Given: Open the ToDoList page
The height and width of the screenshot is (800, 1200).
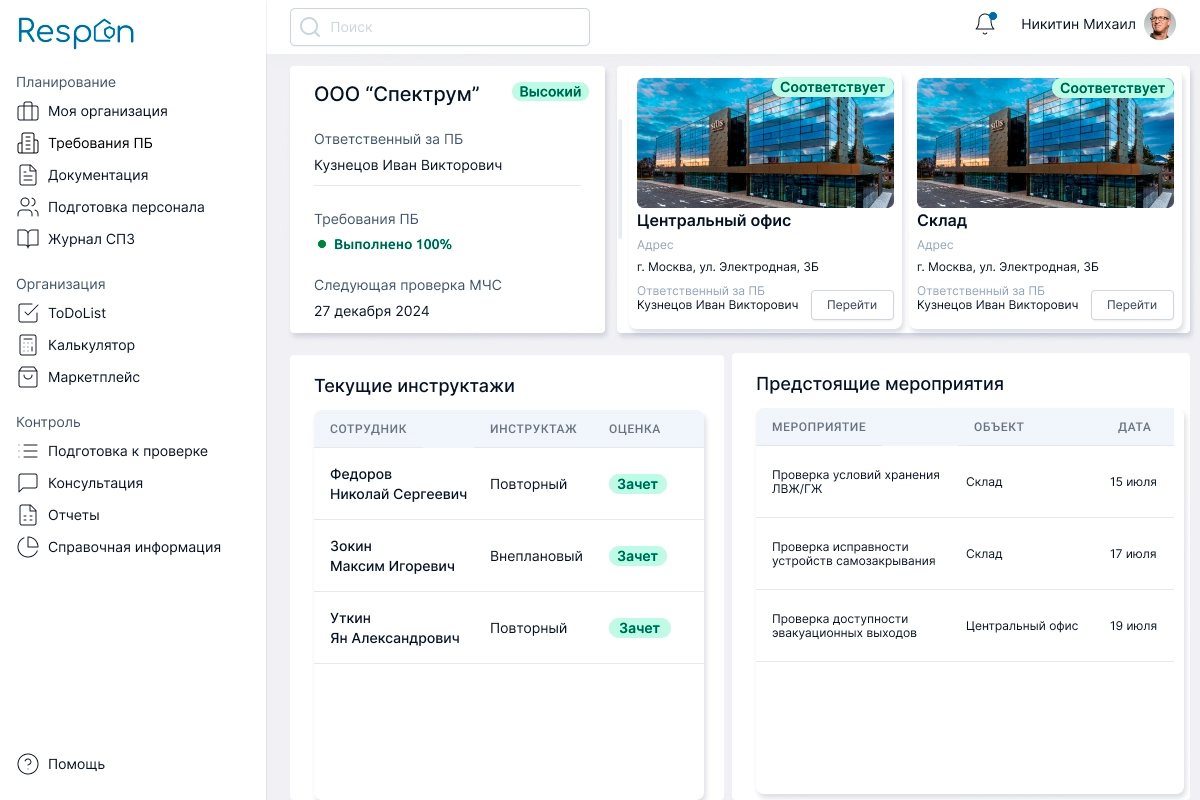Looking at the screenshot, I should pyautogui.click(x=77, y=313).
